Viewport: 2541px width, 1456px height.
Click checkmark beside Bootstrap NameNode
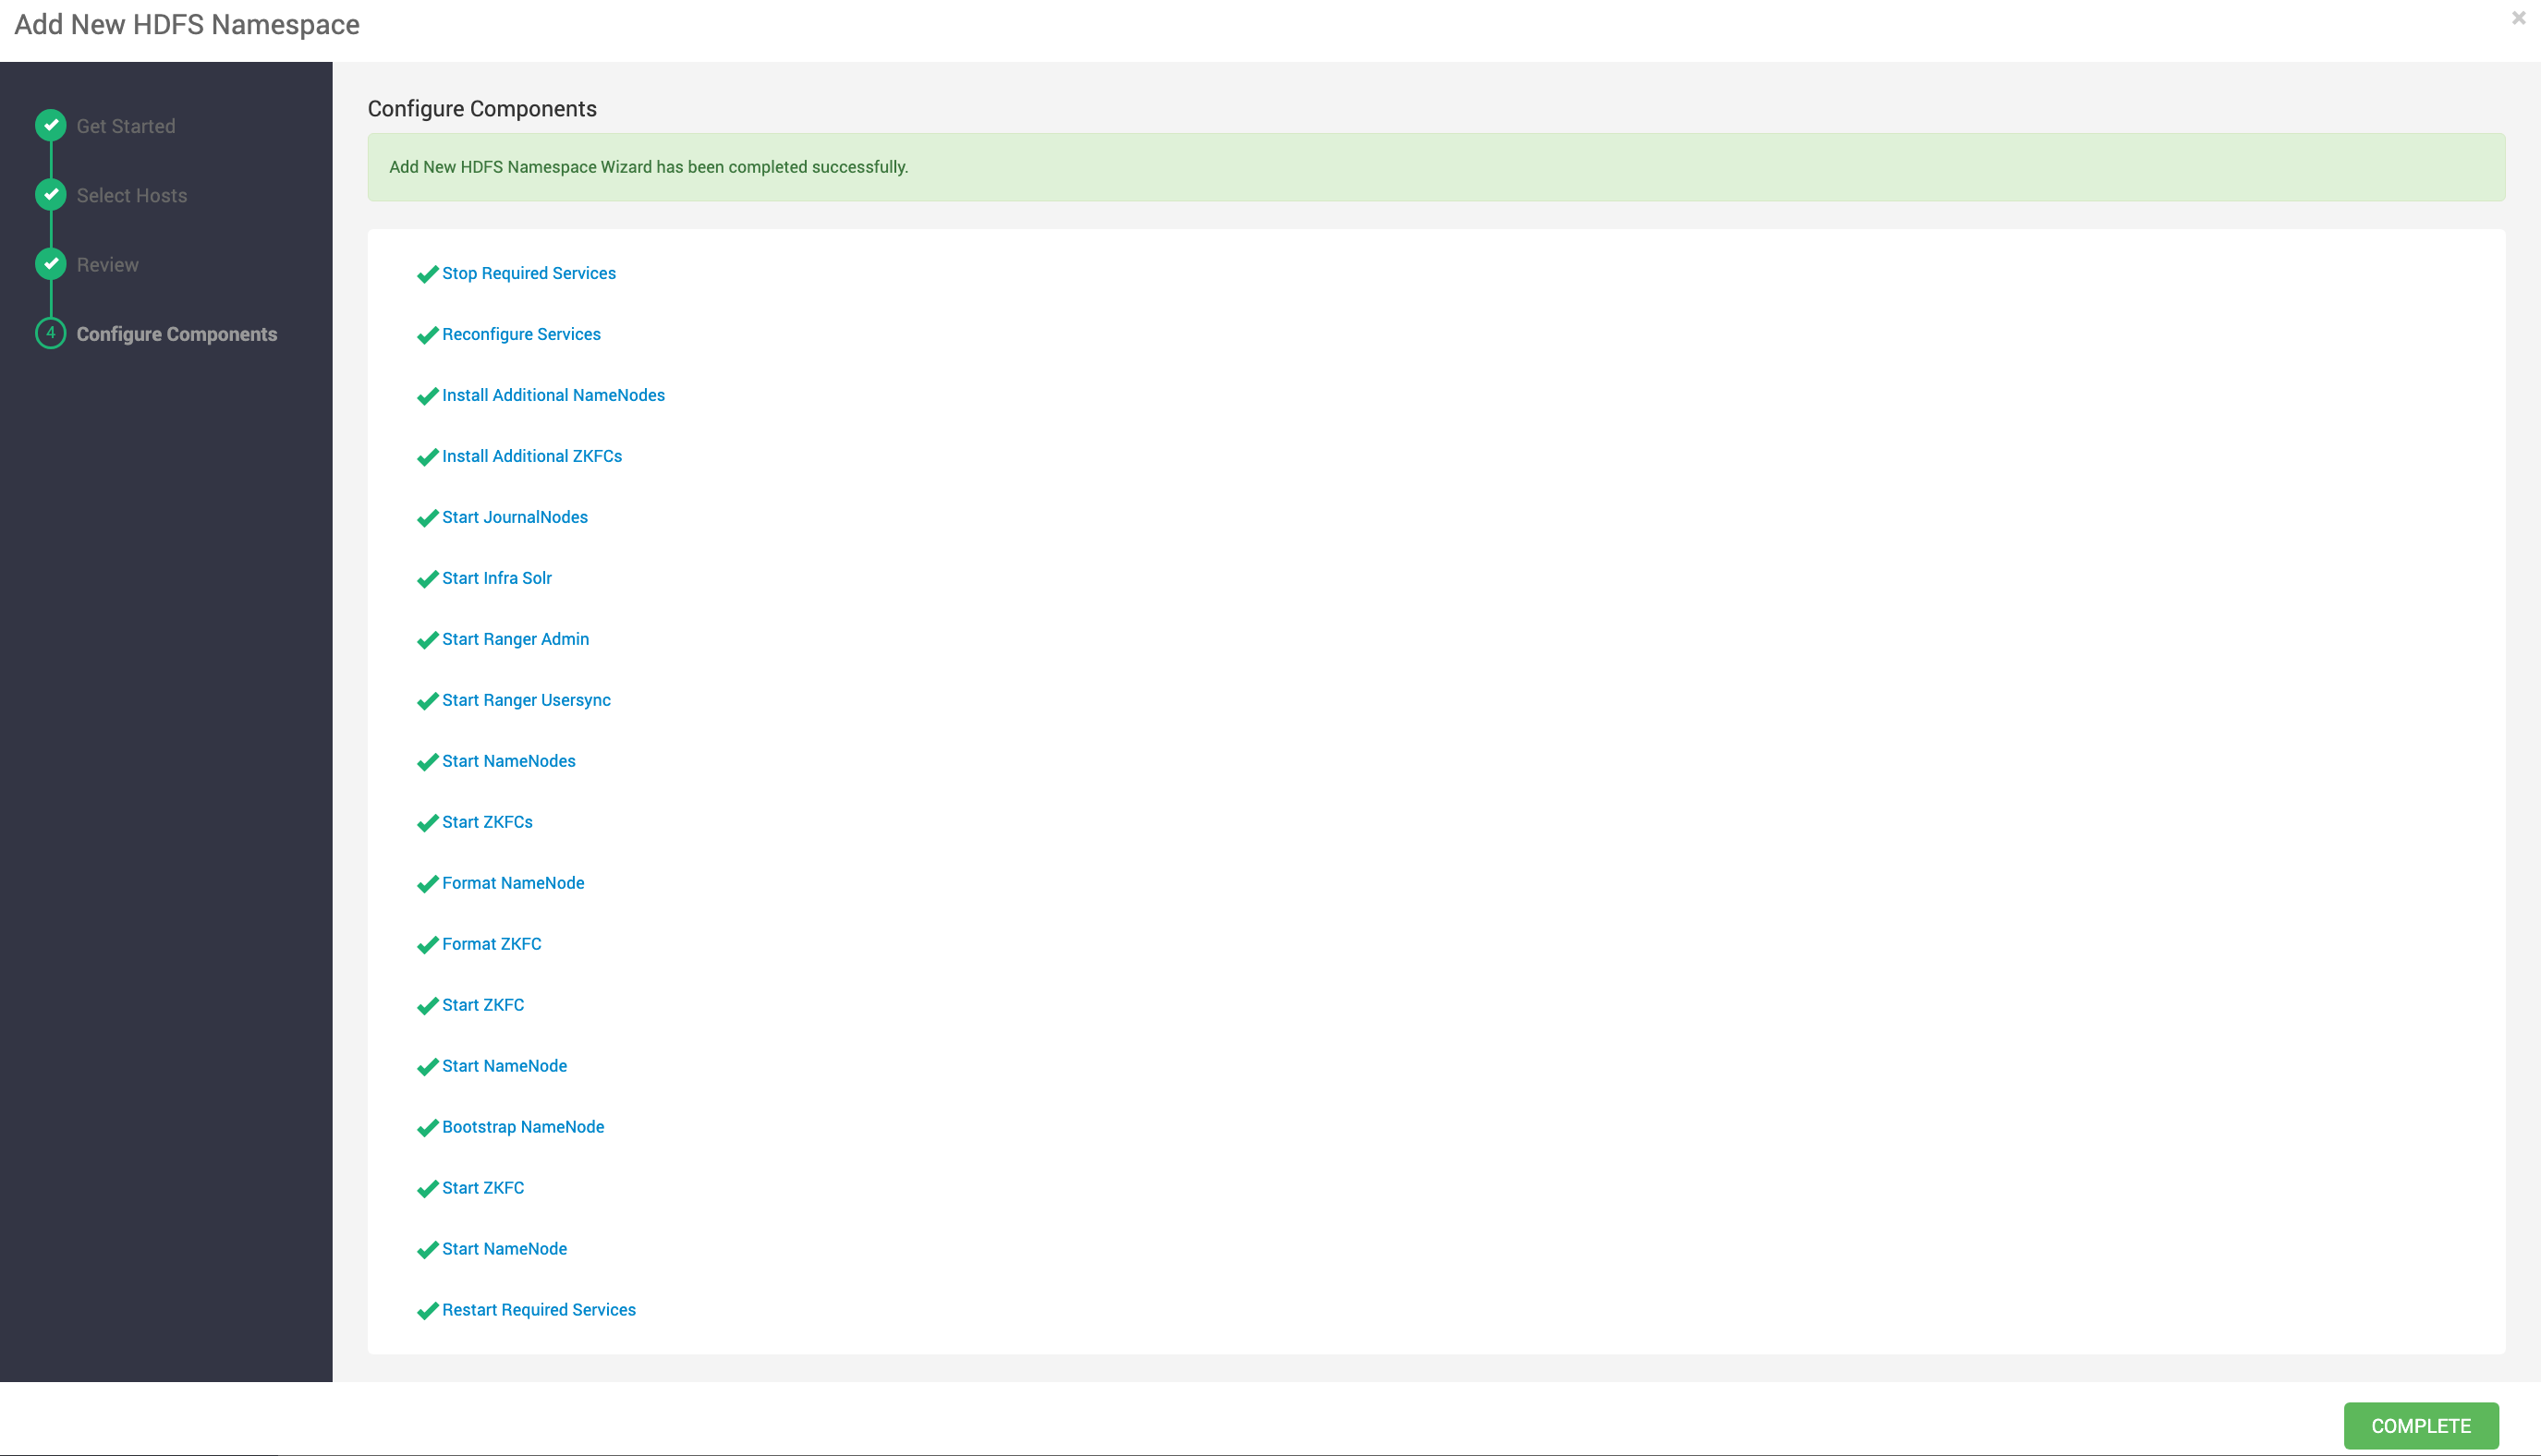(x=428, y=1128)
